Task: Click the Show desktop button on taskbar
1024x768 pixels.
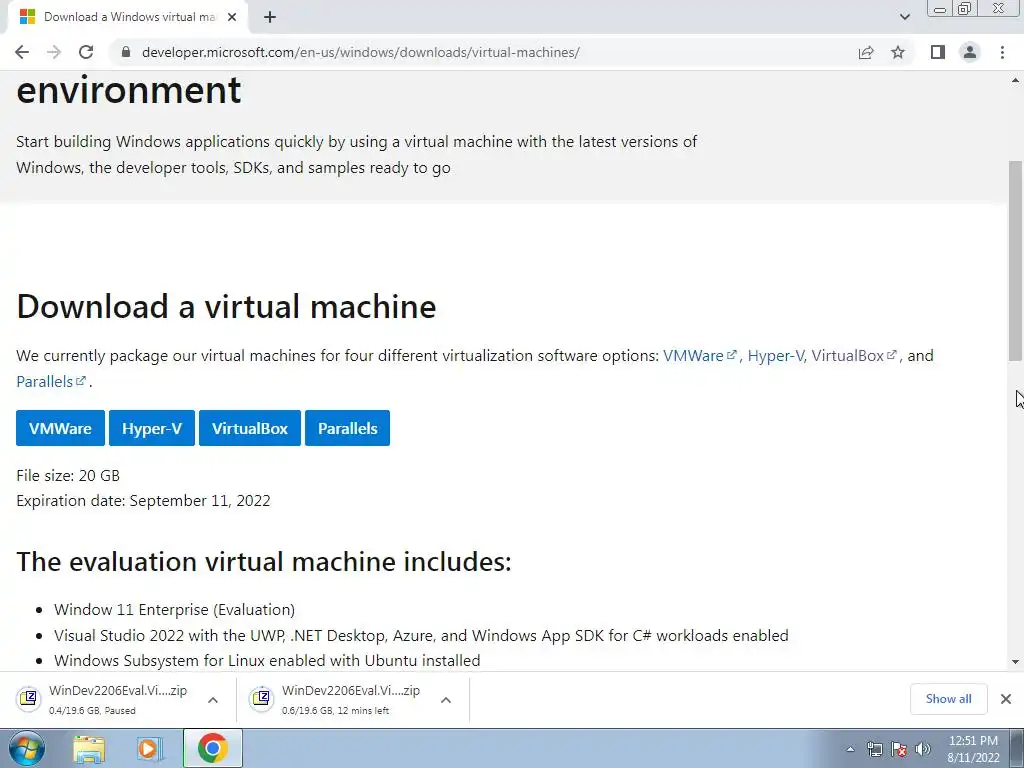Action: [x=1017, y=748]
